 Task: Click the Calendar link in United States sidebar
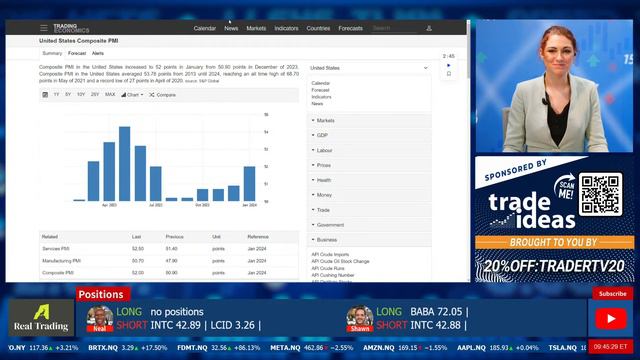pyautogui.click(x=320, y=83)
